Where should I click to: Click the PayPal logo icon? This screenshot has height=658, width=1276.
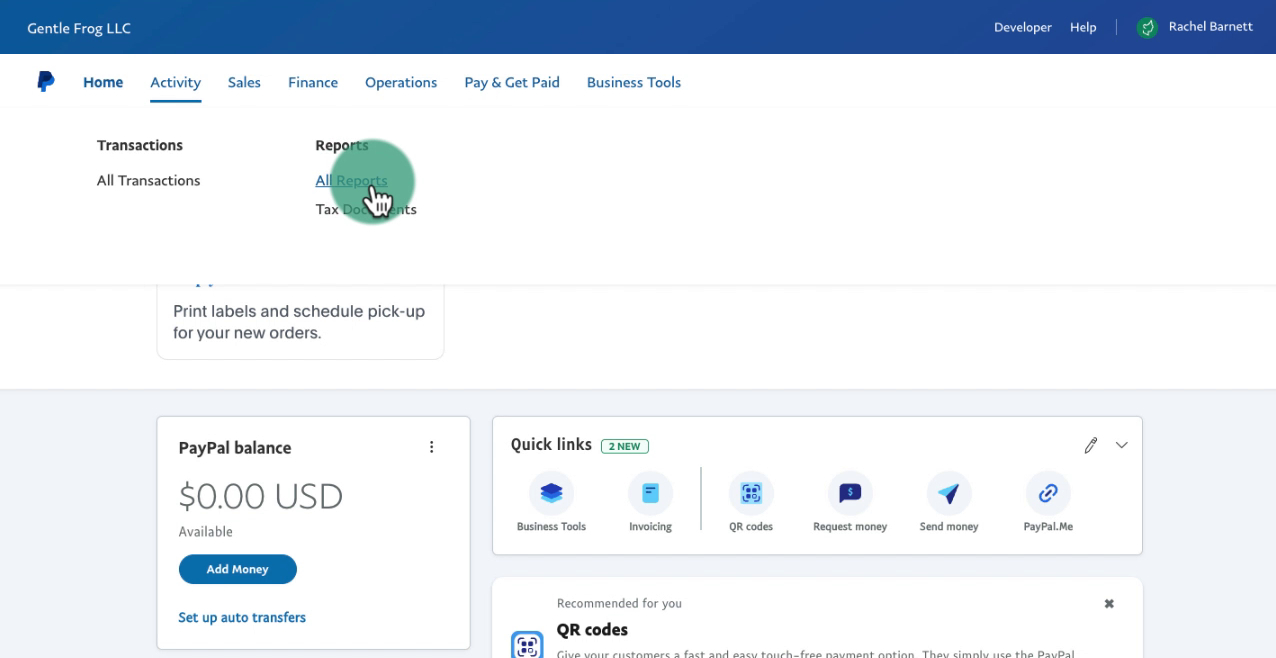45,82
